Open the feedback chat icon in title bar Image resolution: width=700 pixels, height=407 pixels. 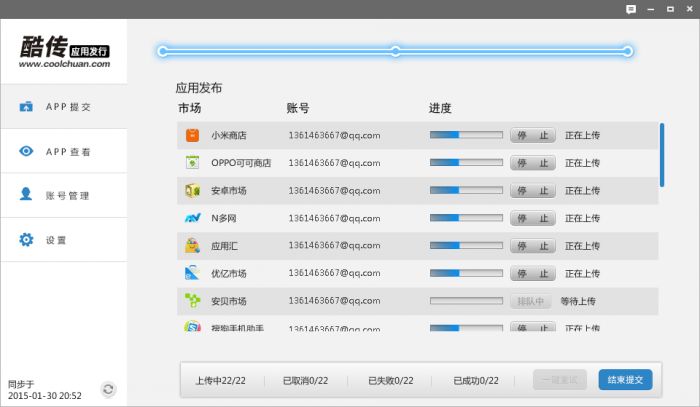(x=631, y=9)
